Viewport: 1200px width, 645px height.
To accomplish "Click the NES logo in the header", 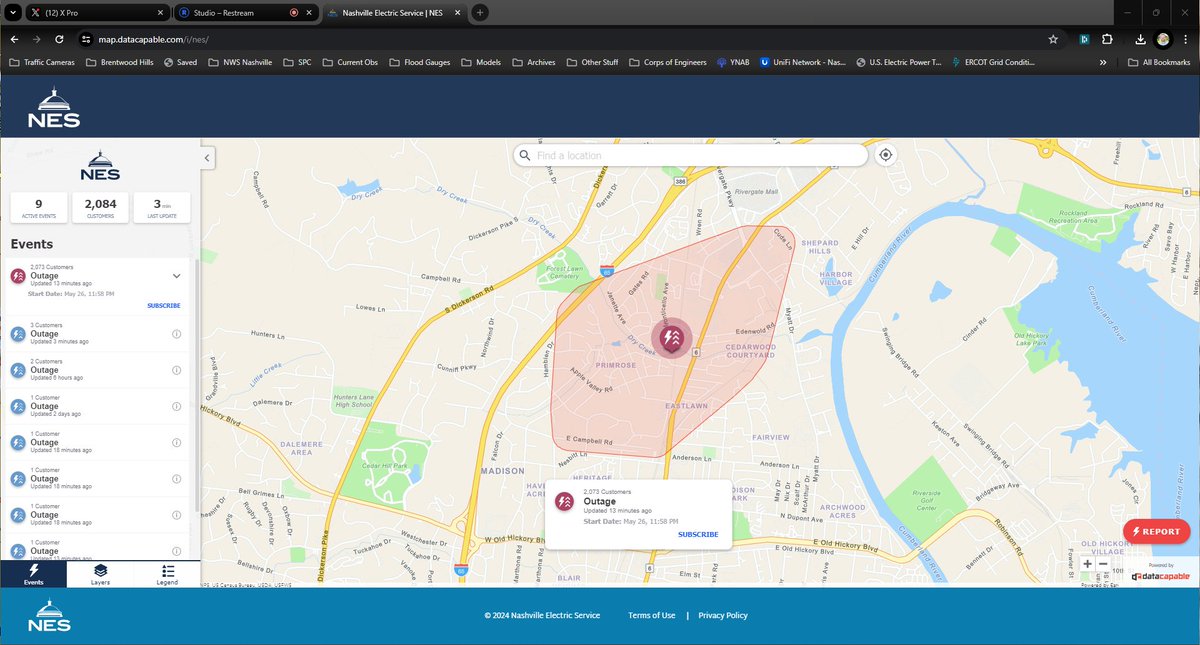I will [x=54, y=107].
